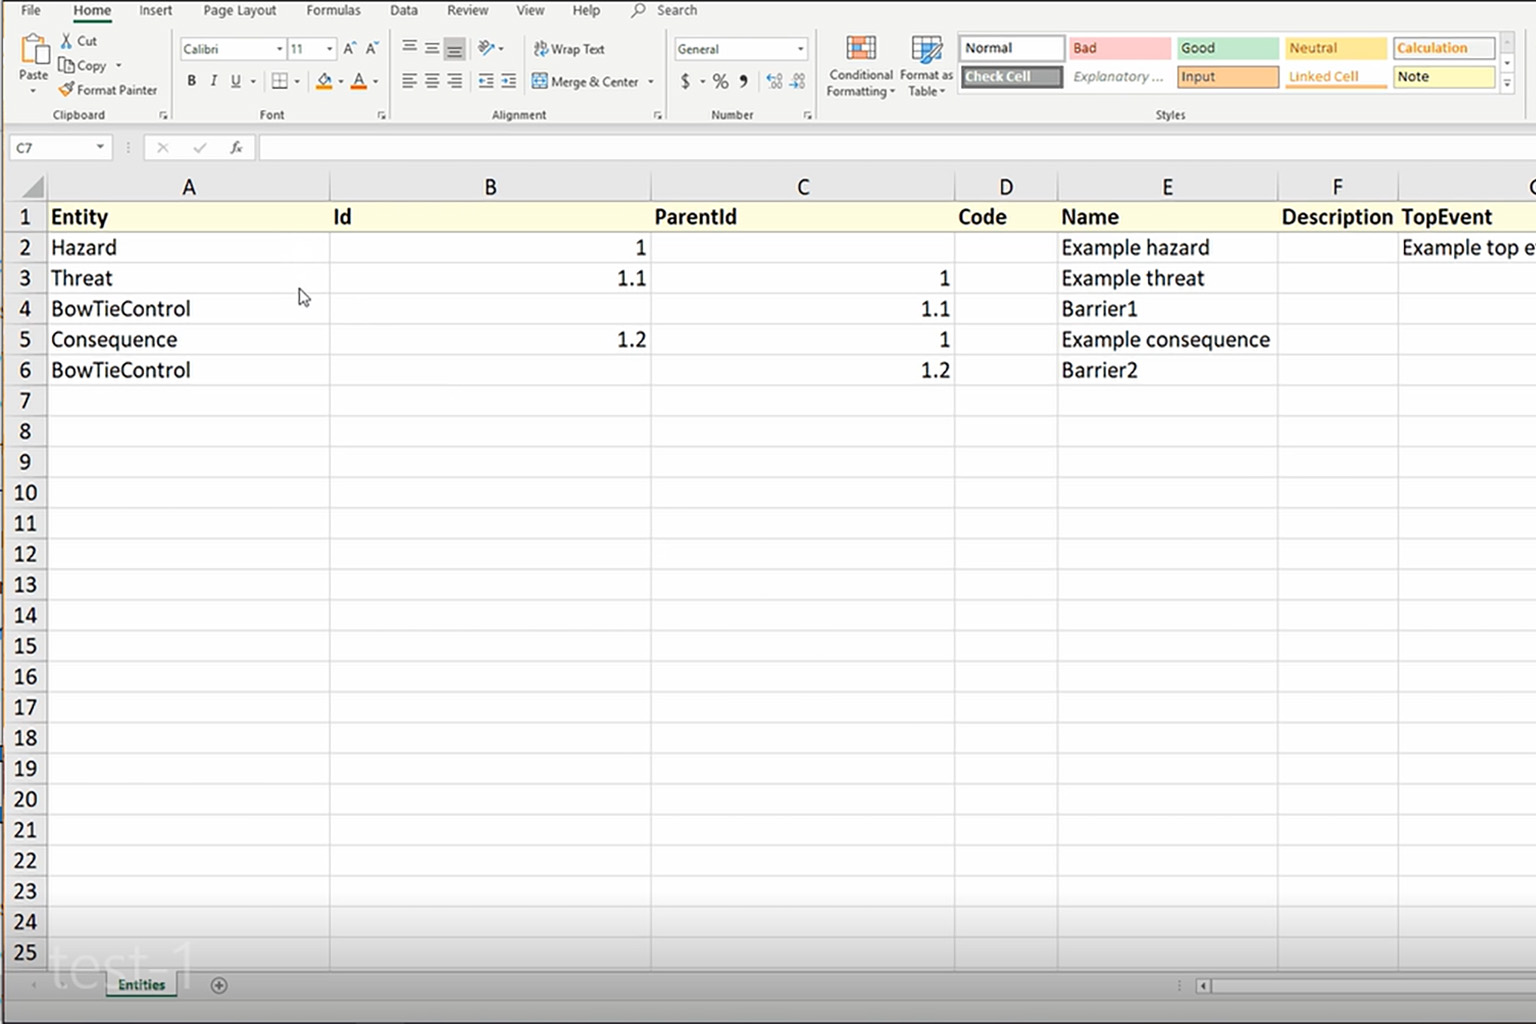Apply the Check Cell style
The width and height of the screenshot is (1536, 1024).
pos(1011,77)
